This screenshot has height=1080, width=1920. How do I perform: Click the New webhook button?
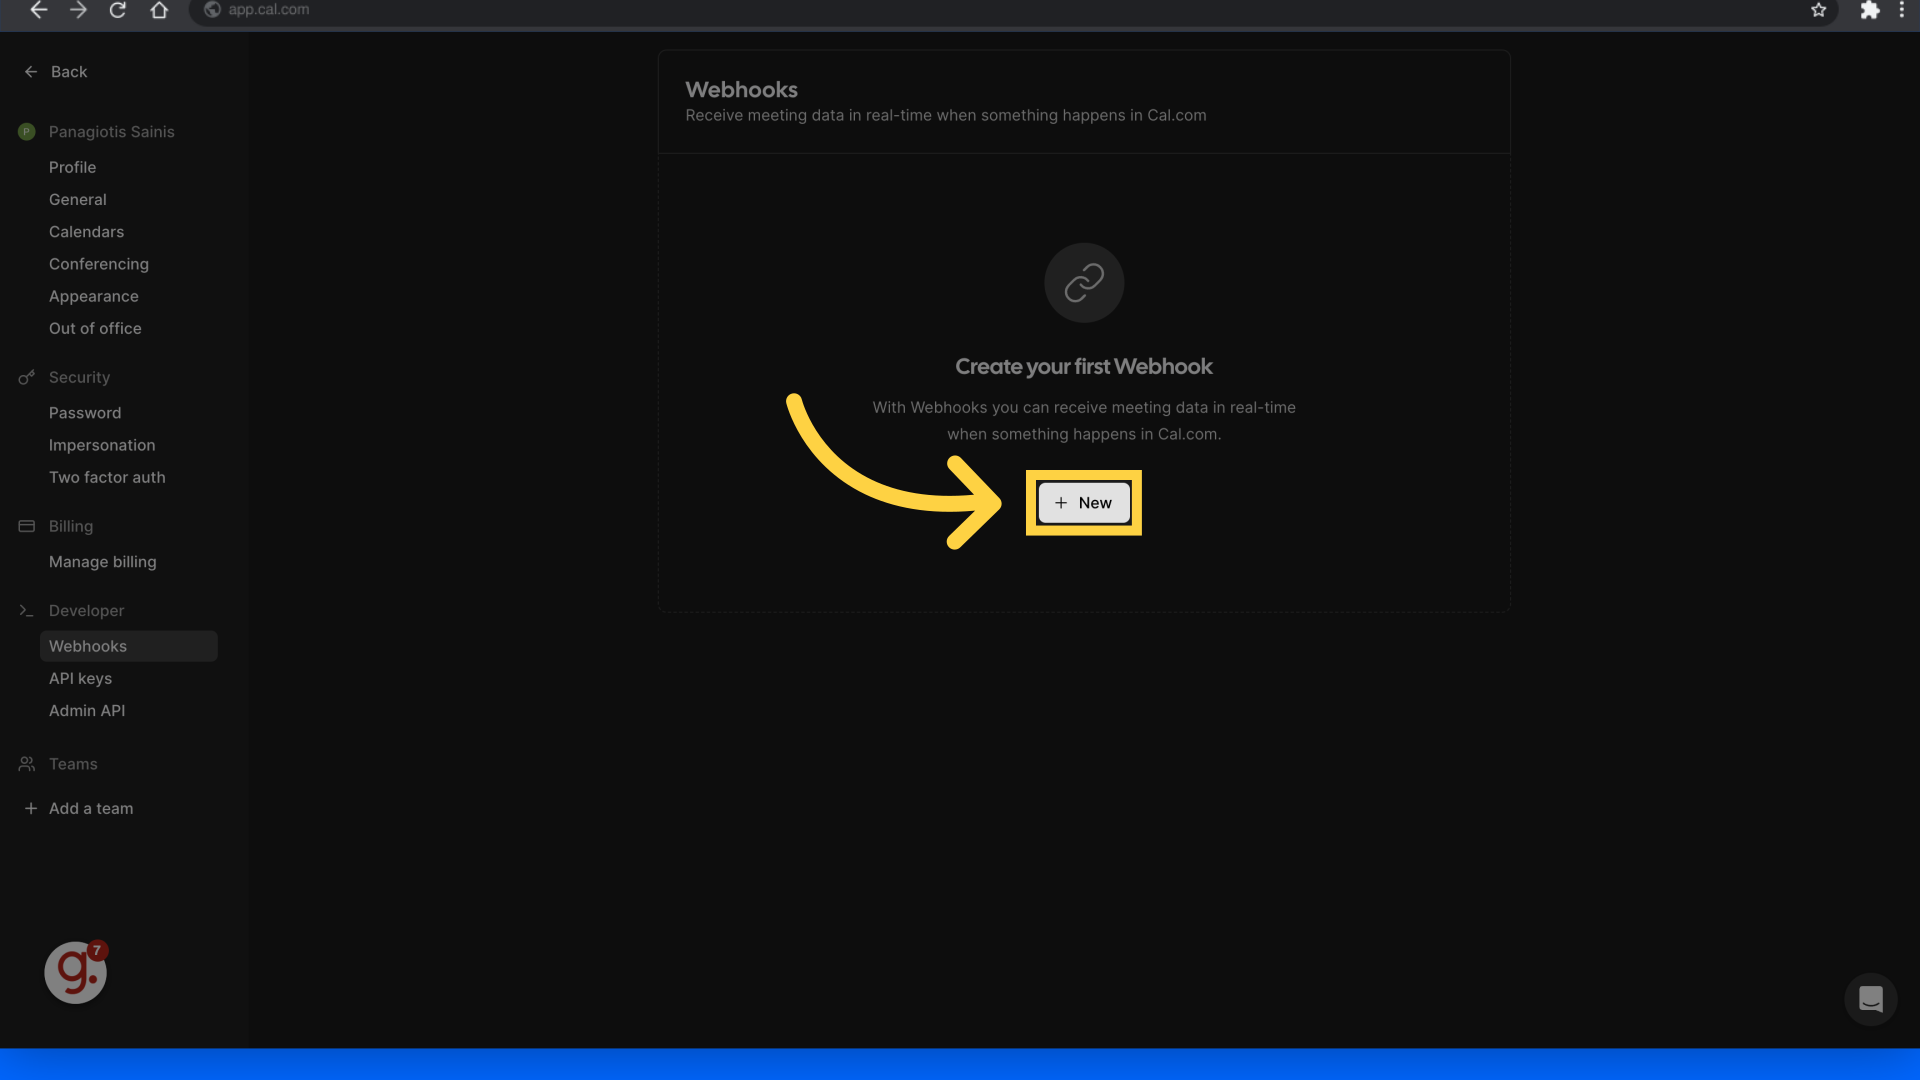click(x=1083, y=503)
